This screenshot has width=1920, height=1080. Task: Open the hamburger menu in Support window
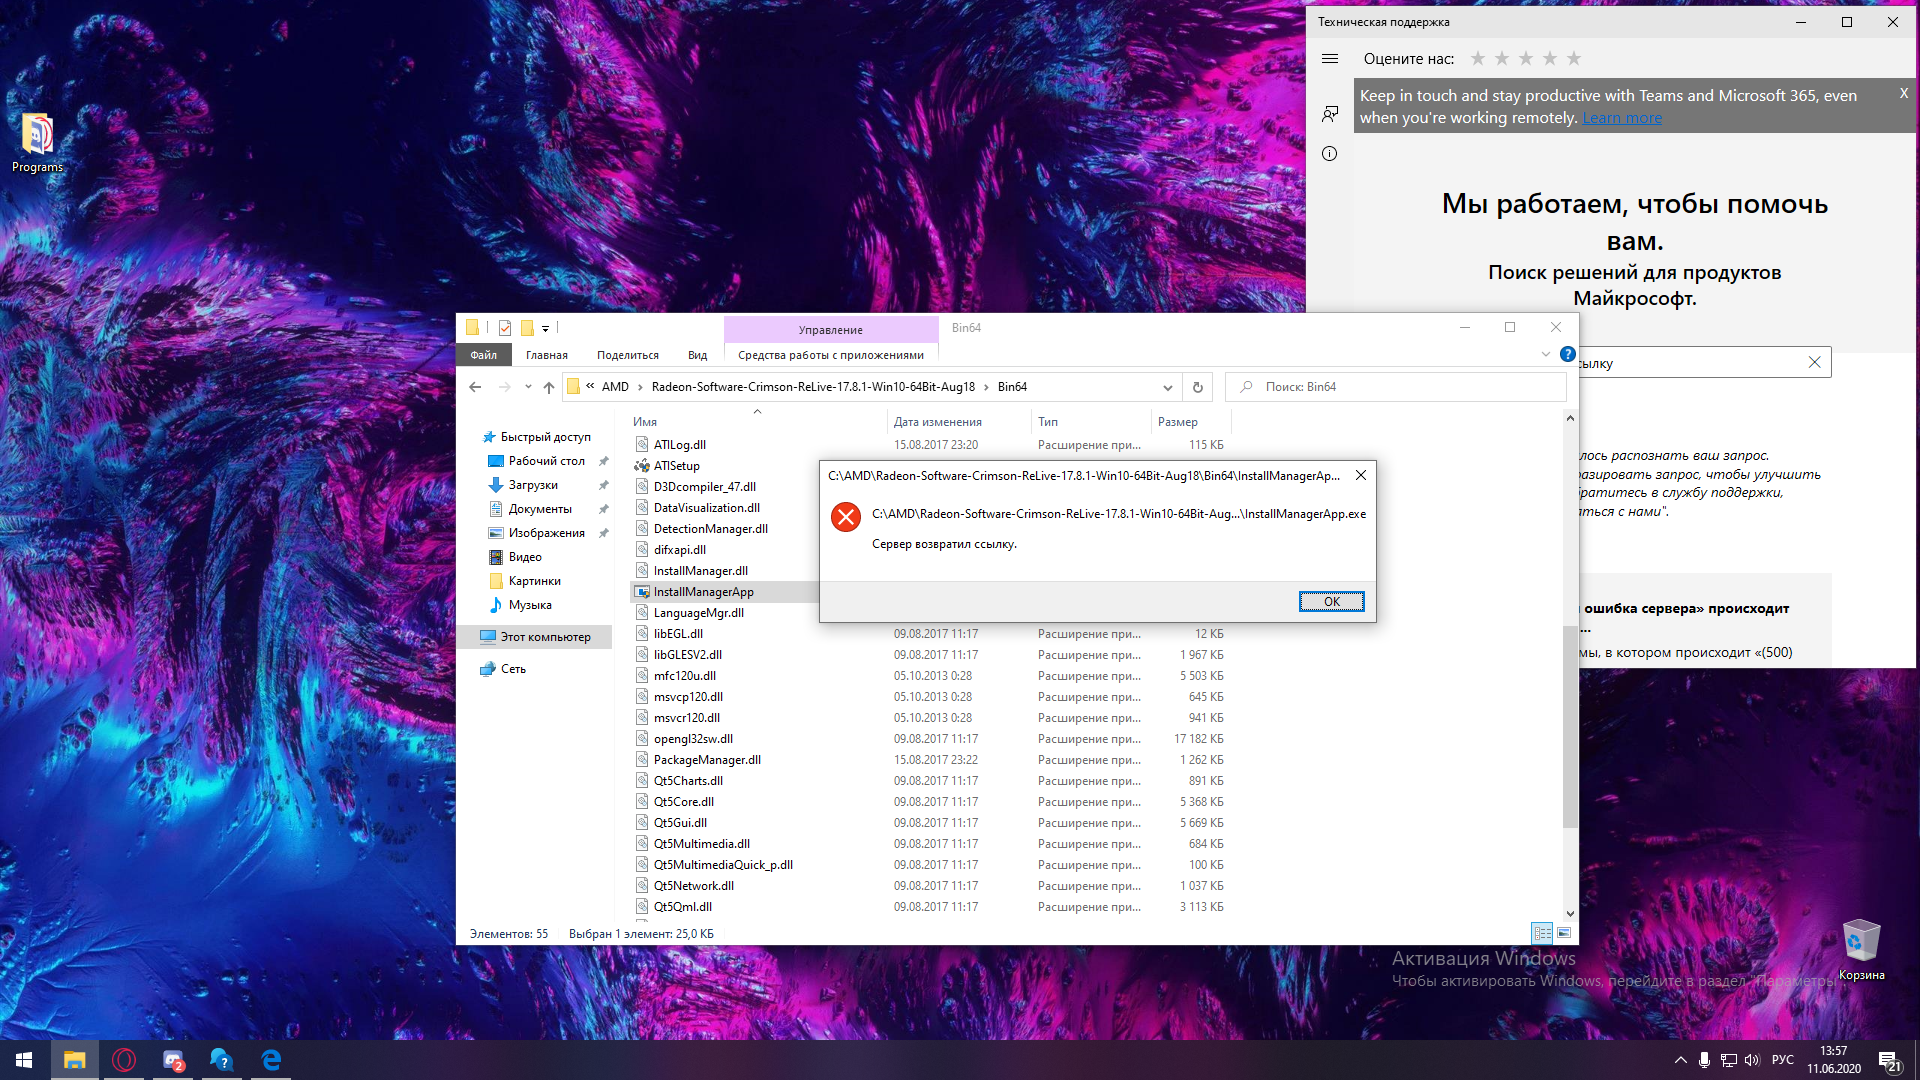click(1329, 59)
